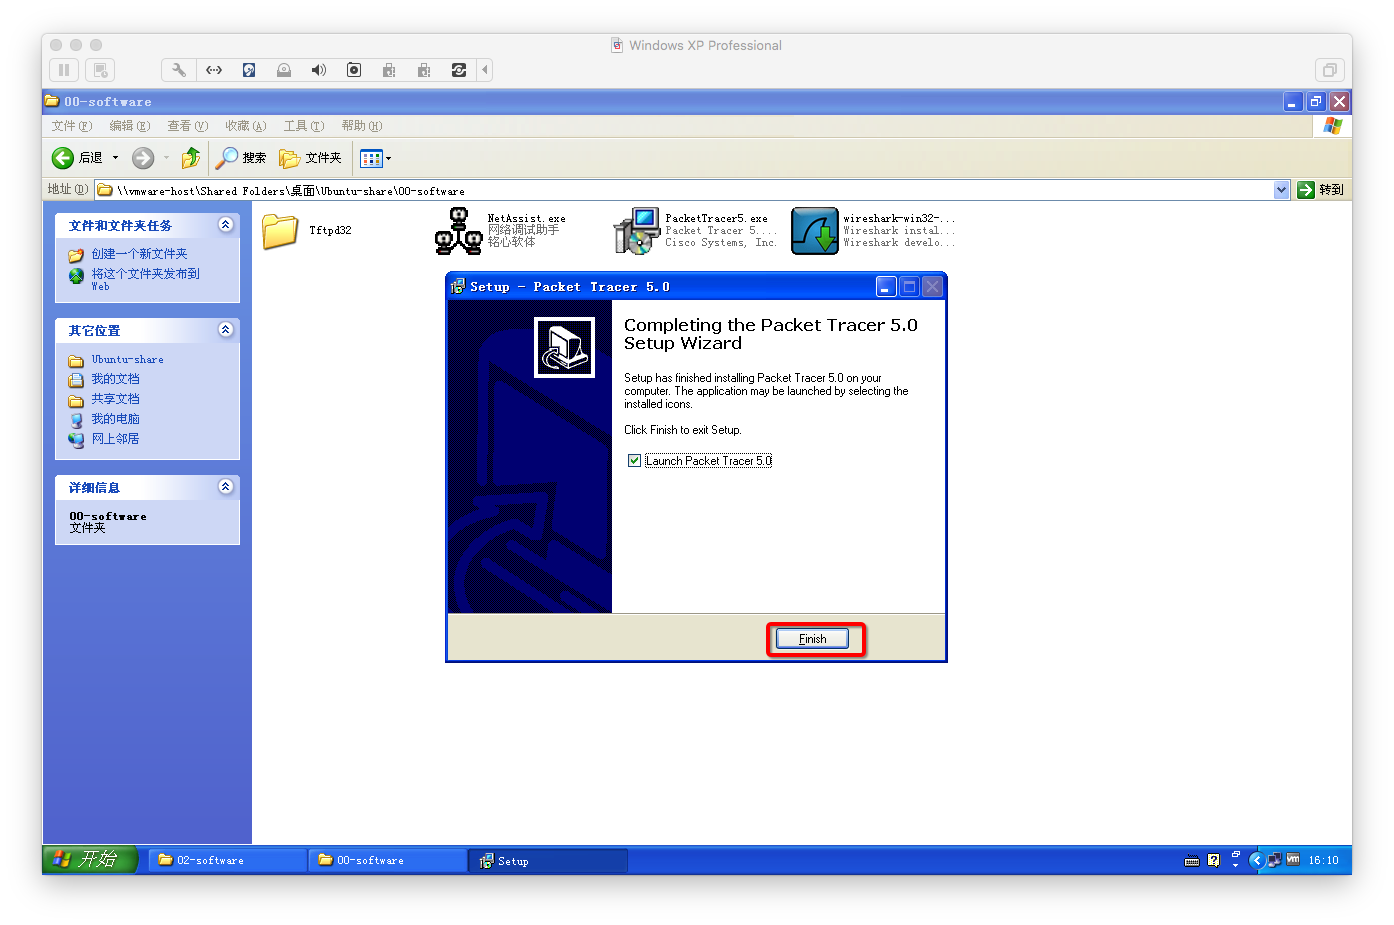This screenshot has width=1394, height=925.
Task: Click the 转到 Go button
Action: pyautogui.click(x=1321, y=190)
